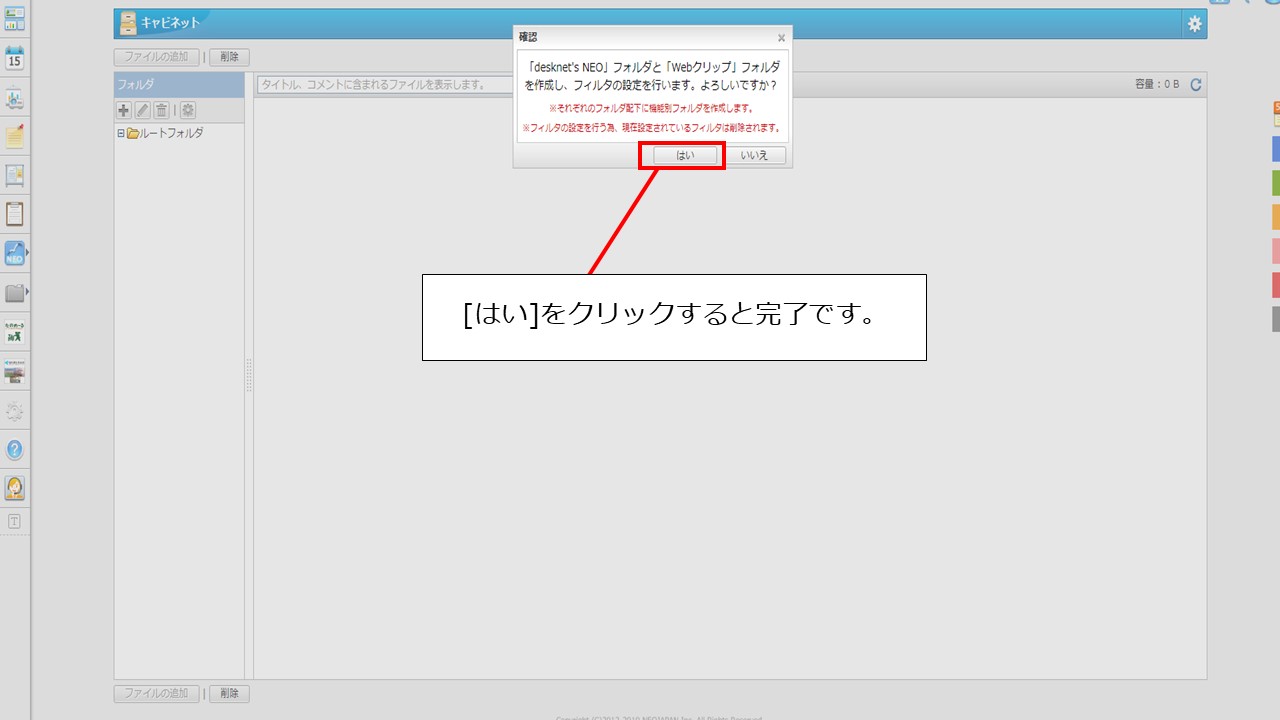The width and height of the screenshot is (1280, 720).
Task: Click the dialog message mentioning desknet's NEO
Action: [652, 75]
